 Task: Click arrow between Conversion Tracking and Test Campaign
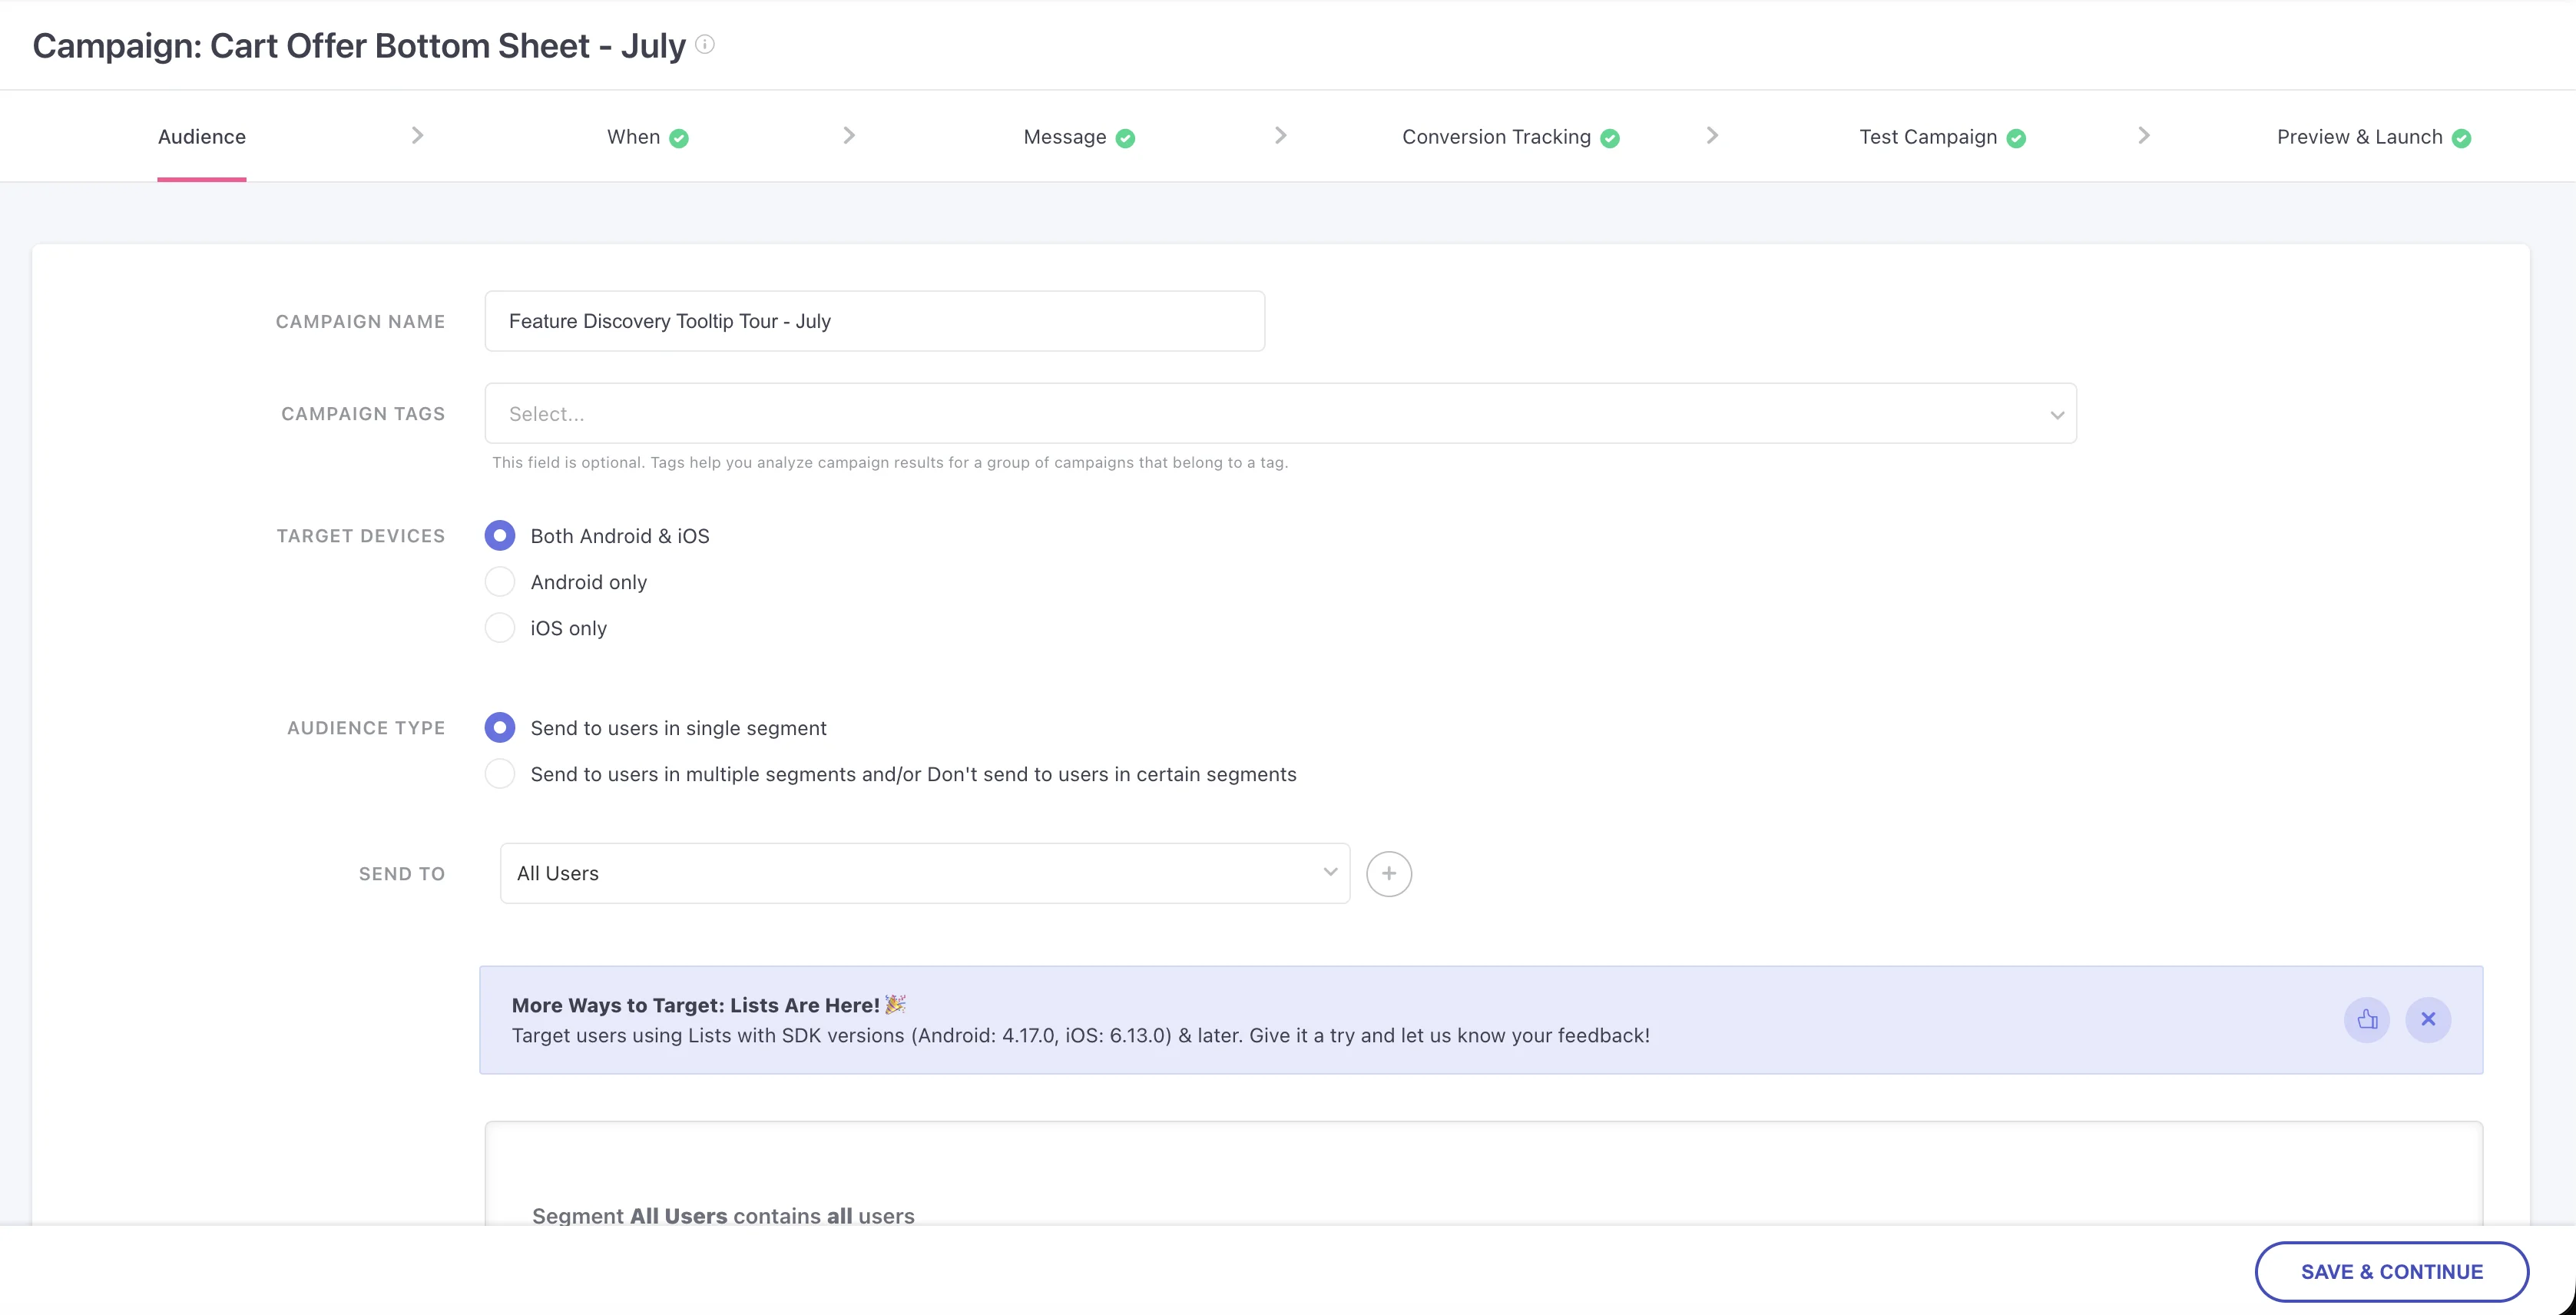click(1712, 135)
